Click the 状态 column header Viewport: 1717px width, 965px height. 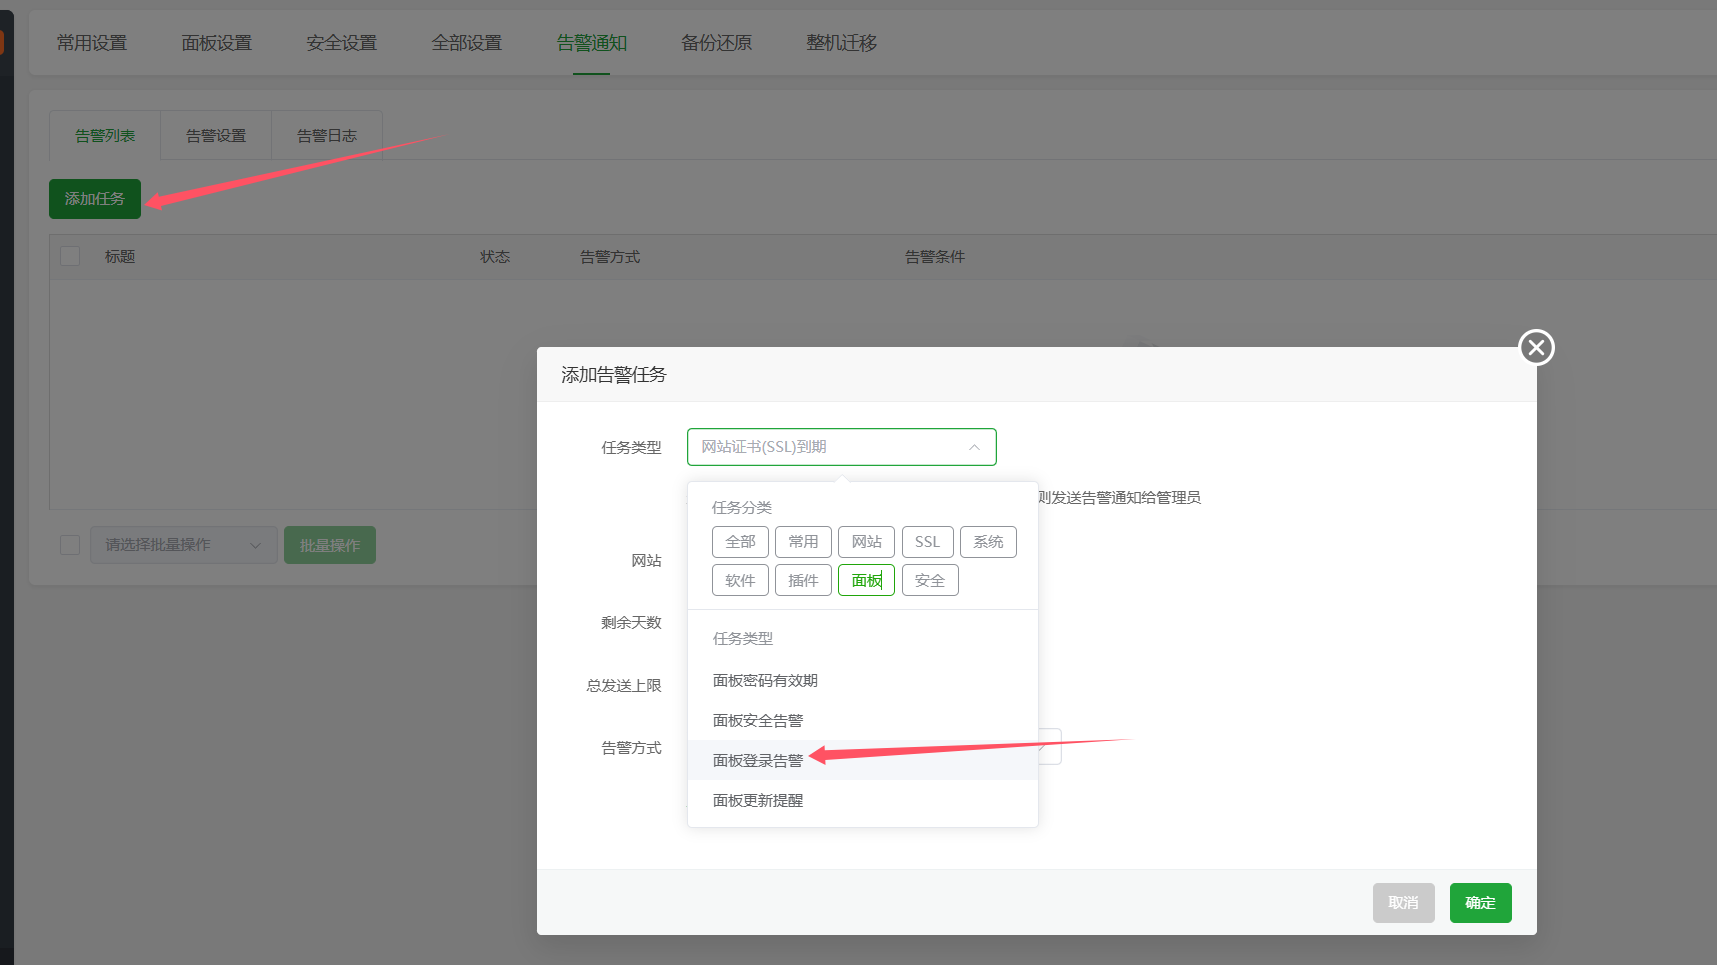pos(495,257)
